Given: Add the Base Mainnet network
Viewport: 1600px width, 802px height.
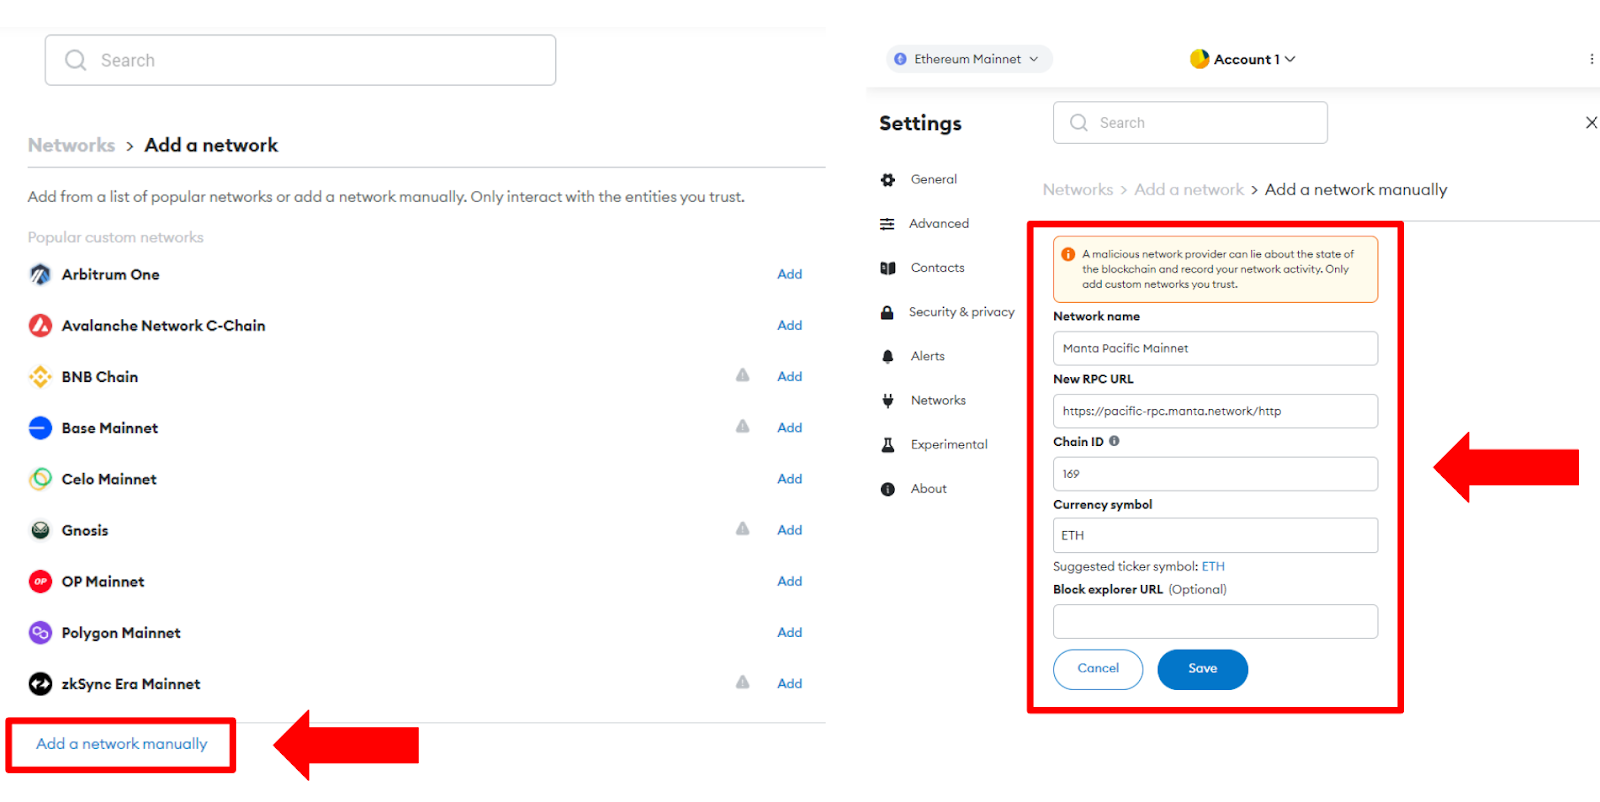Looking at the screenshot, I should [x=790, y=427].
